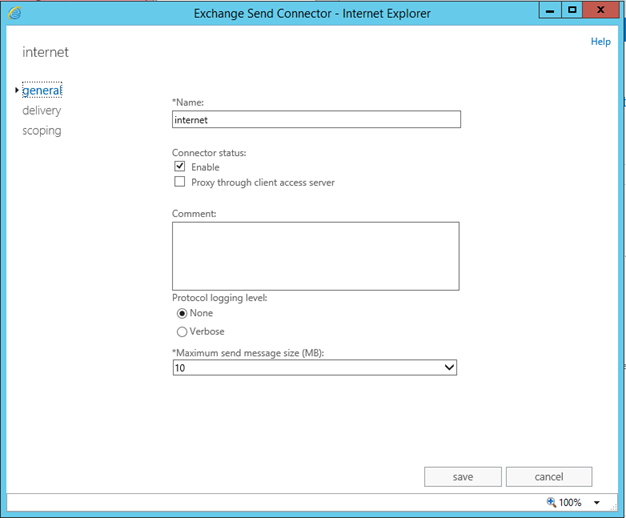Click inside the Comment text area
The height and width of the screenshot is (518, 626).
[316, 256]
